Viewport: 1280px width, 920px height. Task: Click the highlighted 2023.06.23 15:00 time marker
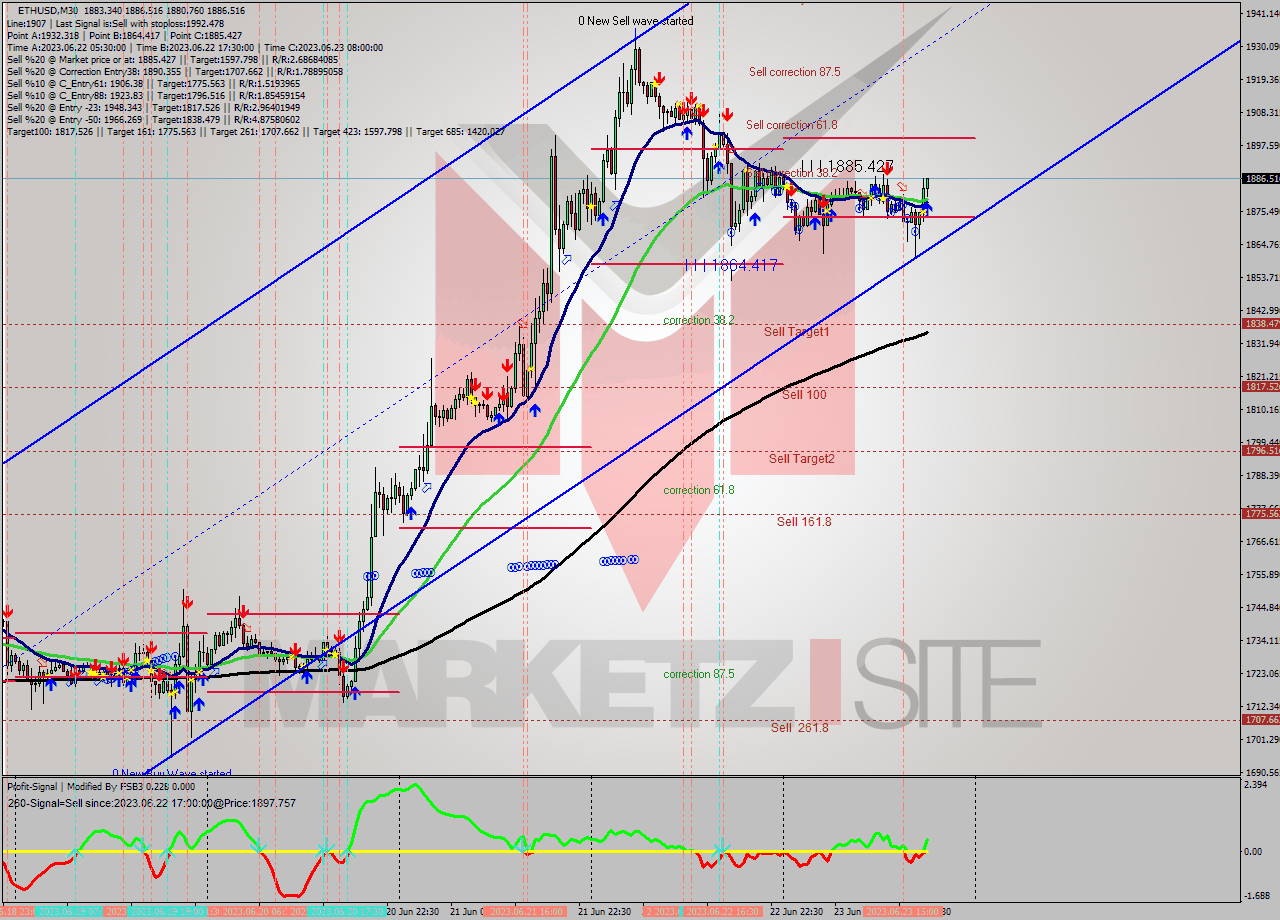tap(902, 912)
